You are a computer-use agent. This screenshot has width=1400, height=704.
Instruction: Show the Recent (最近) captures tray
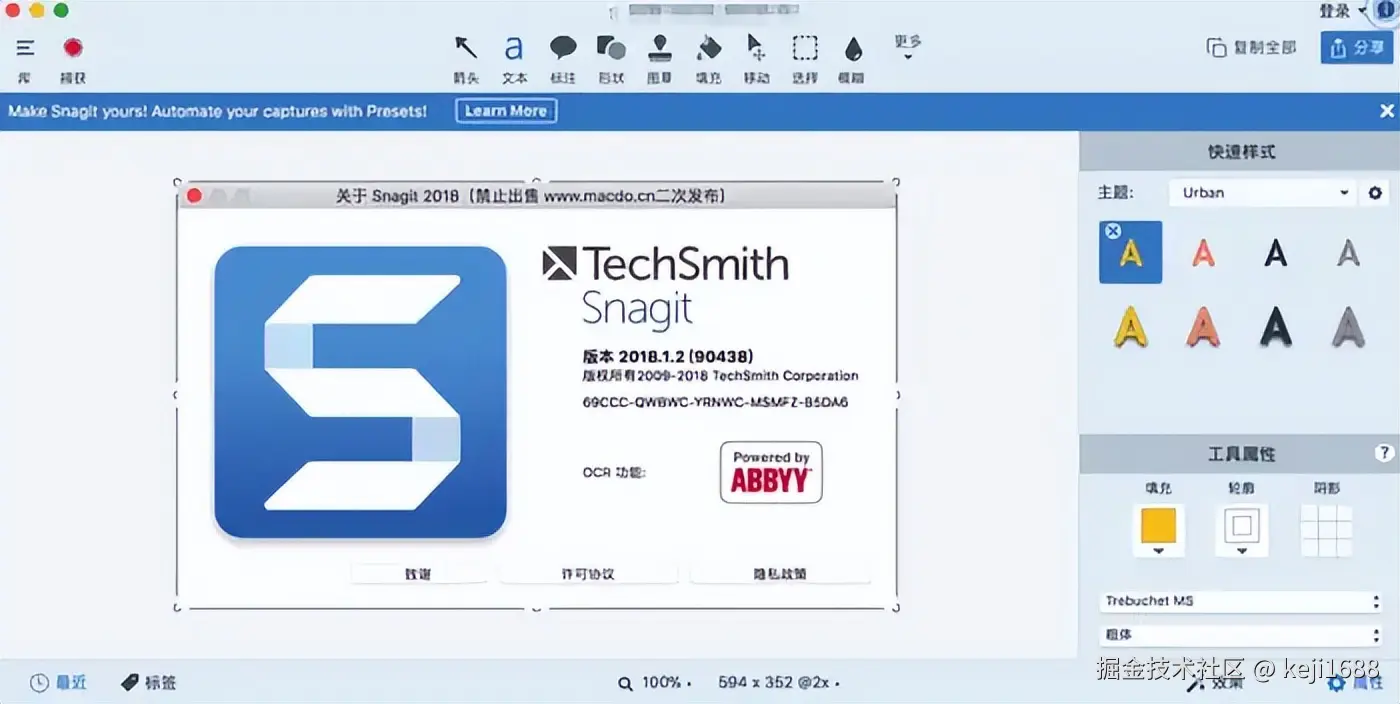(x=58, y=683)
